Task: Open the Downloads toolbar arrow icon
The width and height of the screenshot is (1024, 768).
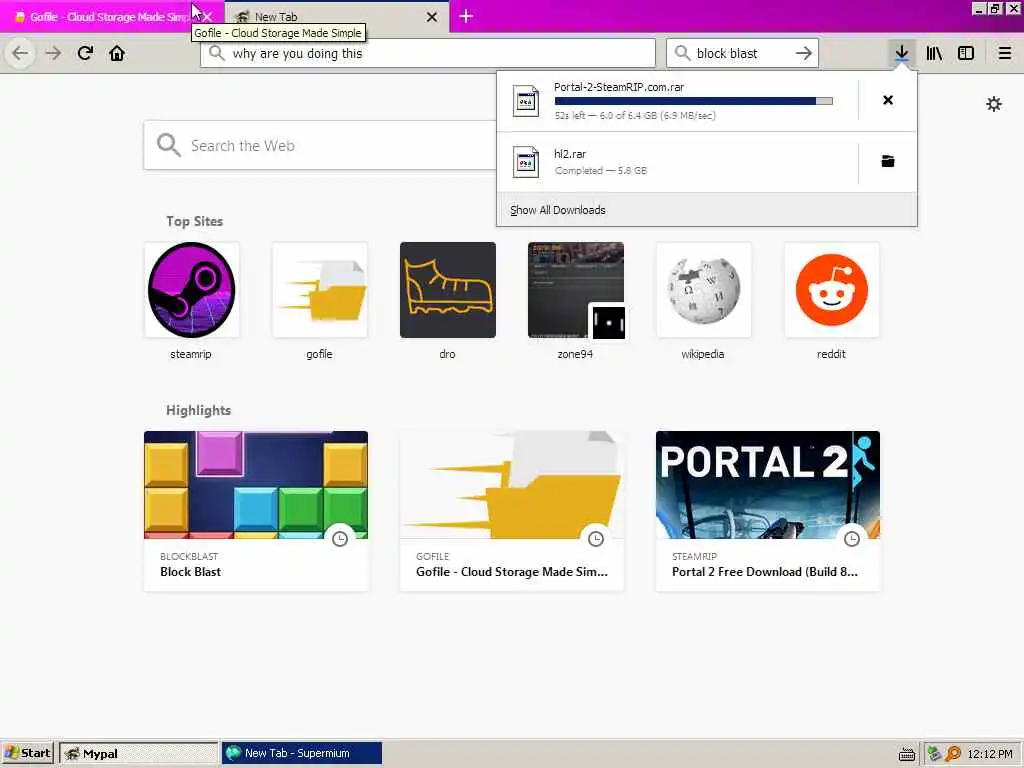Action: coord(901,53)
